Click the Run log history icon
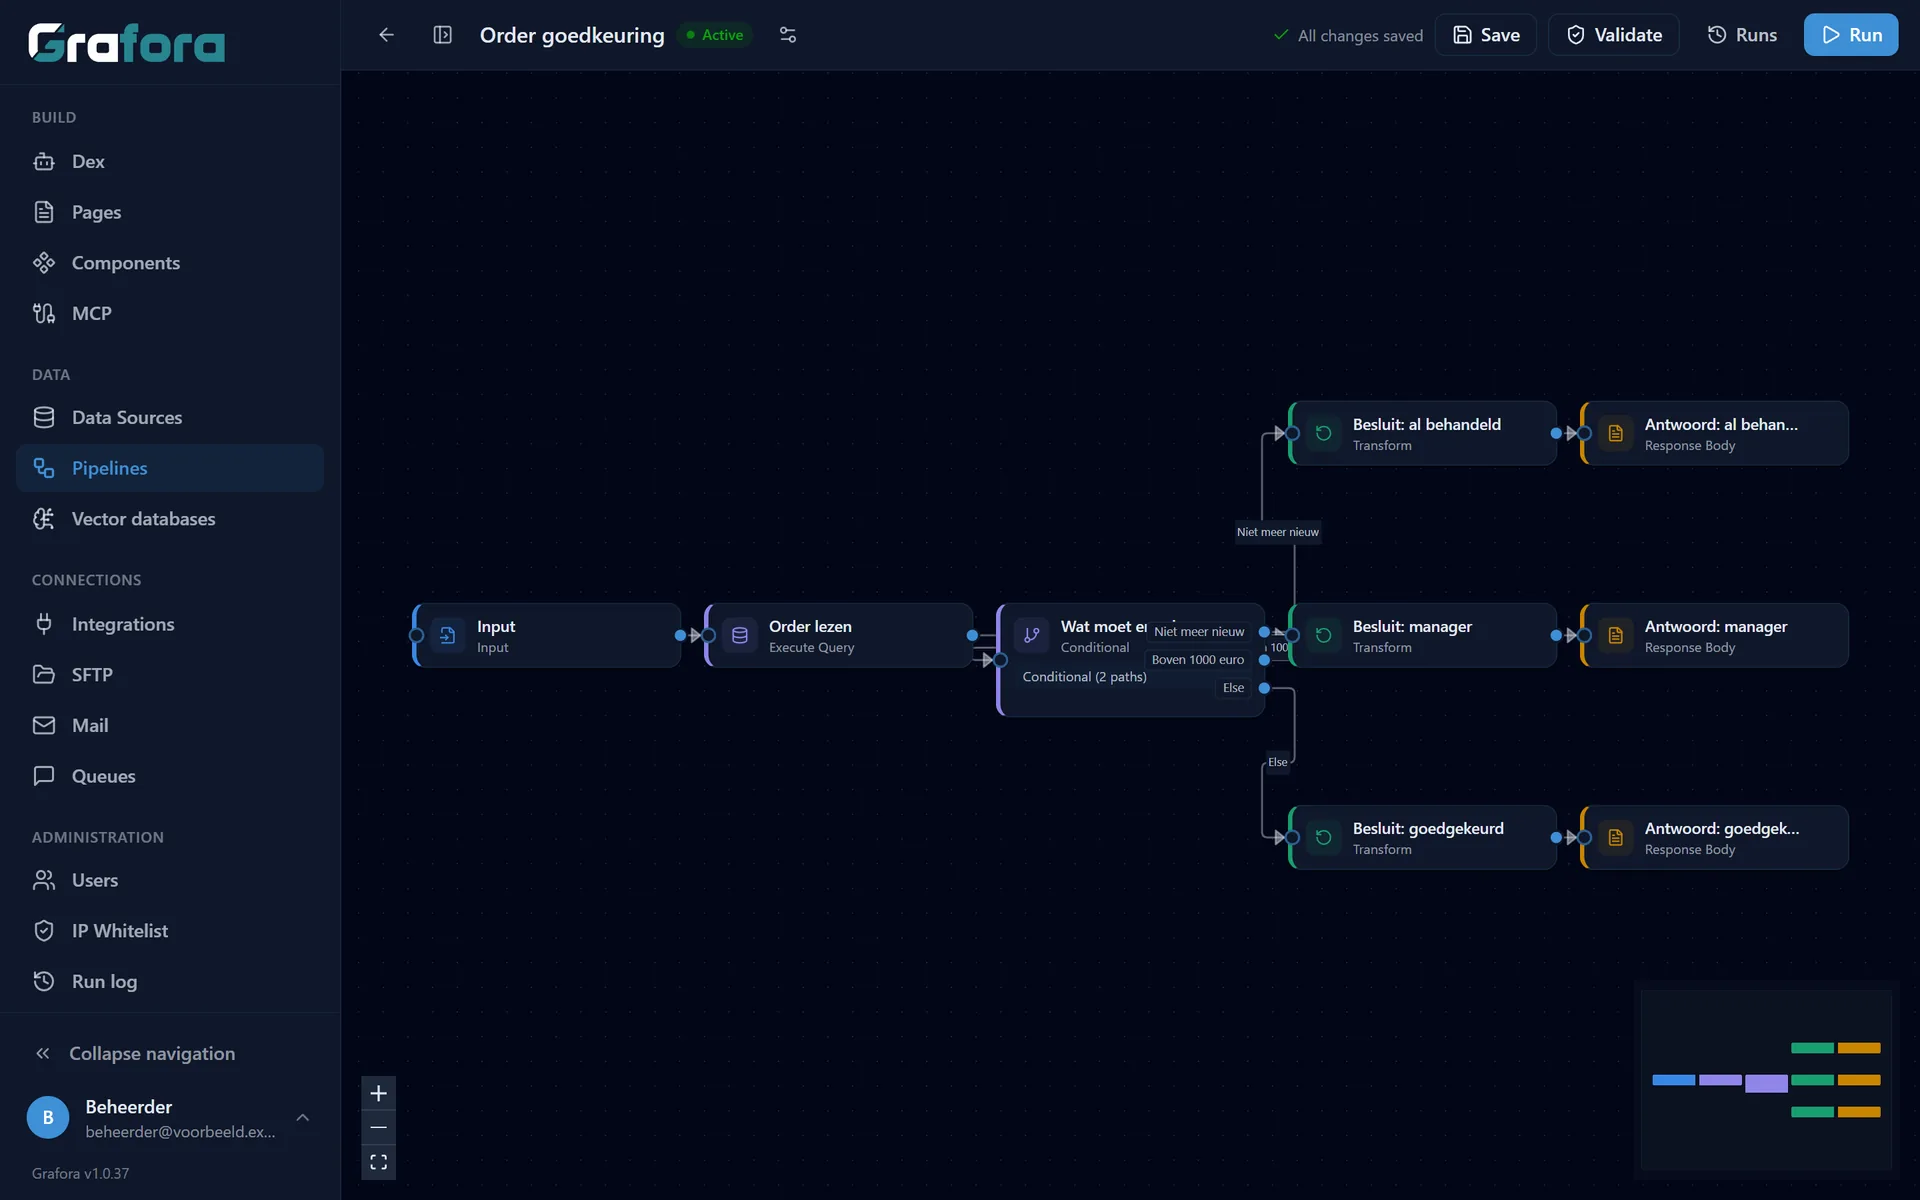 44,982
